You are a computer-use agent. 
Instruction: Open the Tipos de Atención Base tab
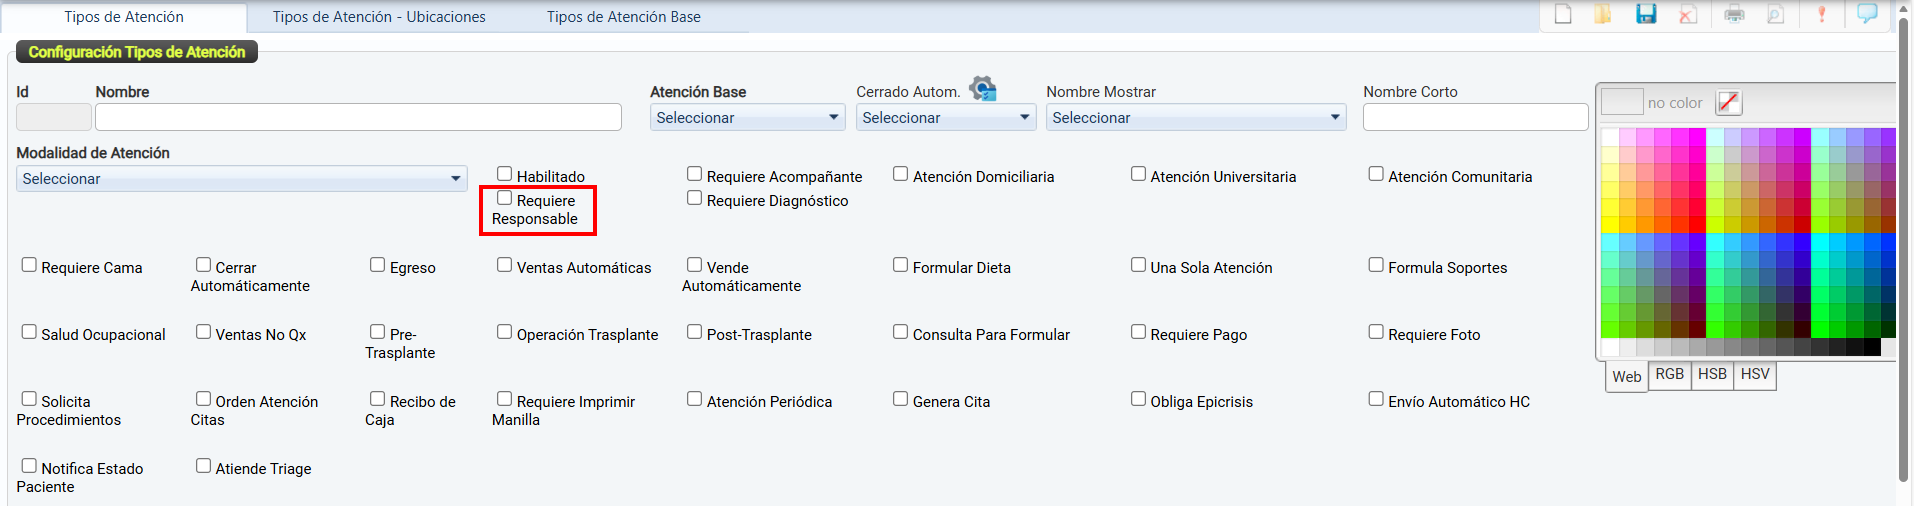coord(623,17)
